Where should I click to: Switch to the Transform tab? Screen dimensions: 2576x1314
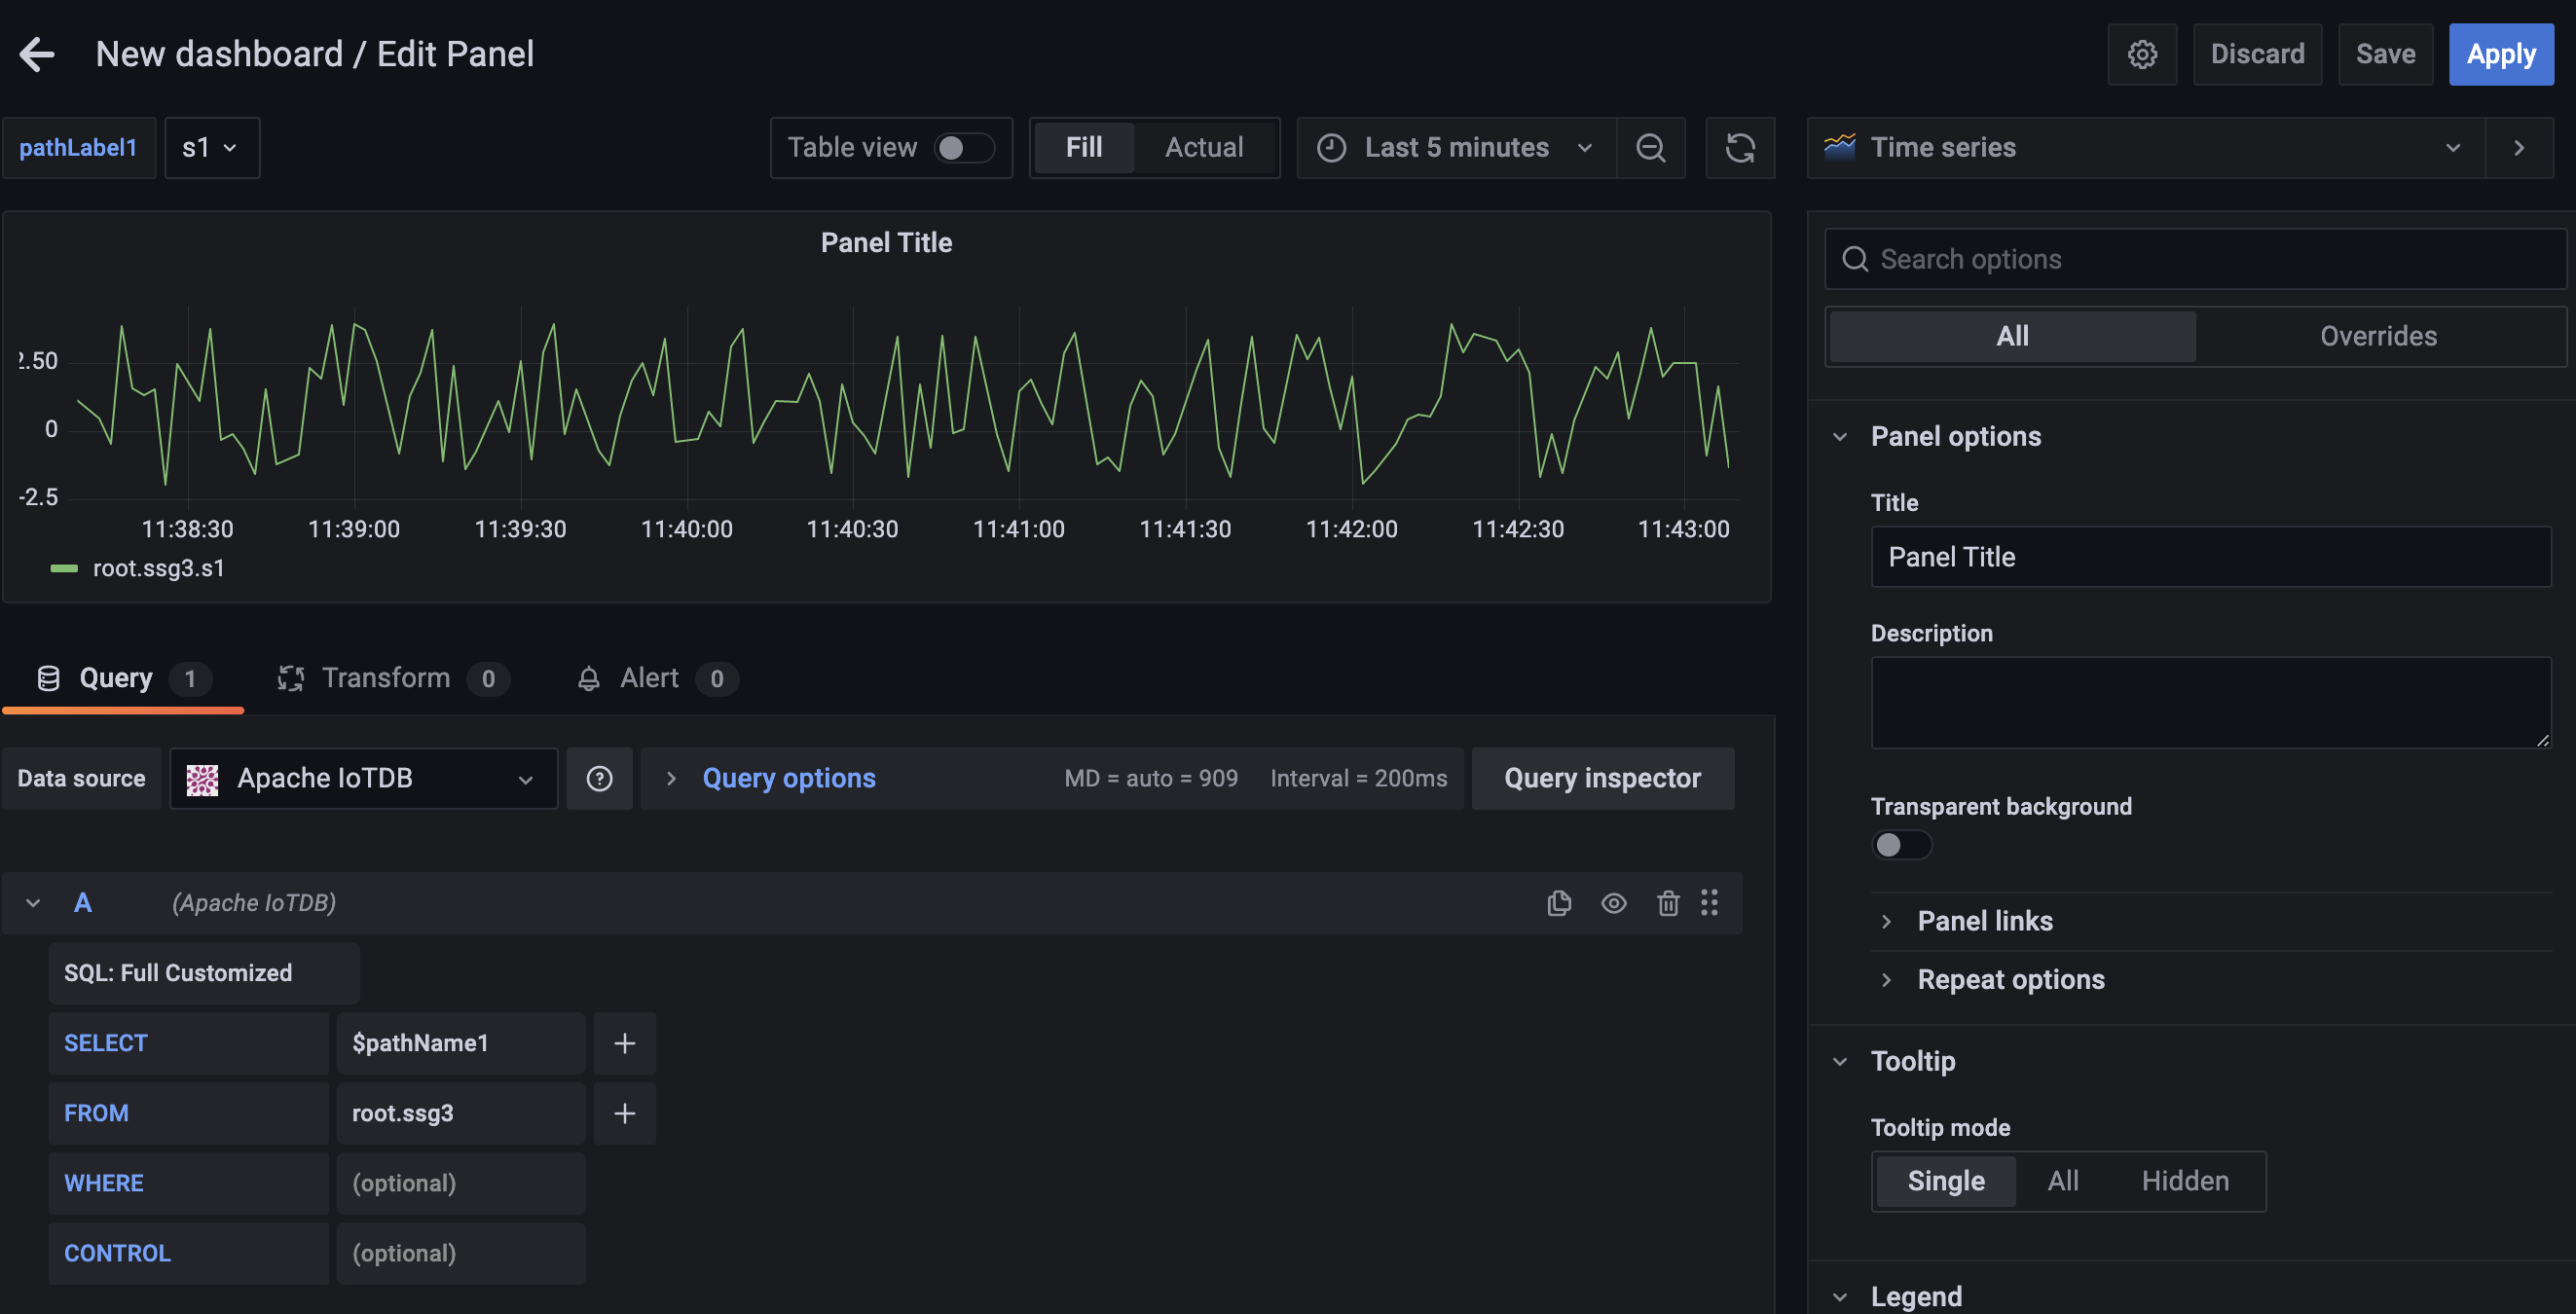point(385,678)
